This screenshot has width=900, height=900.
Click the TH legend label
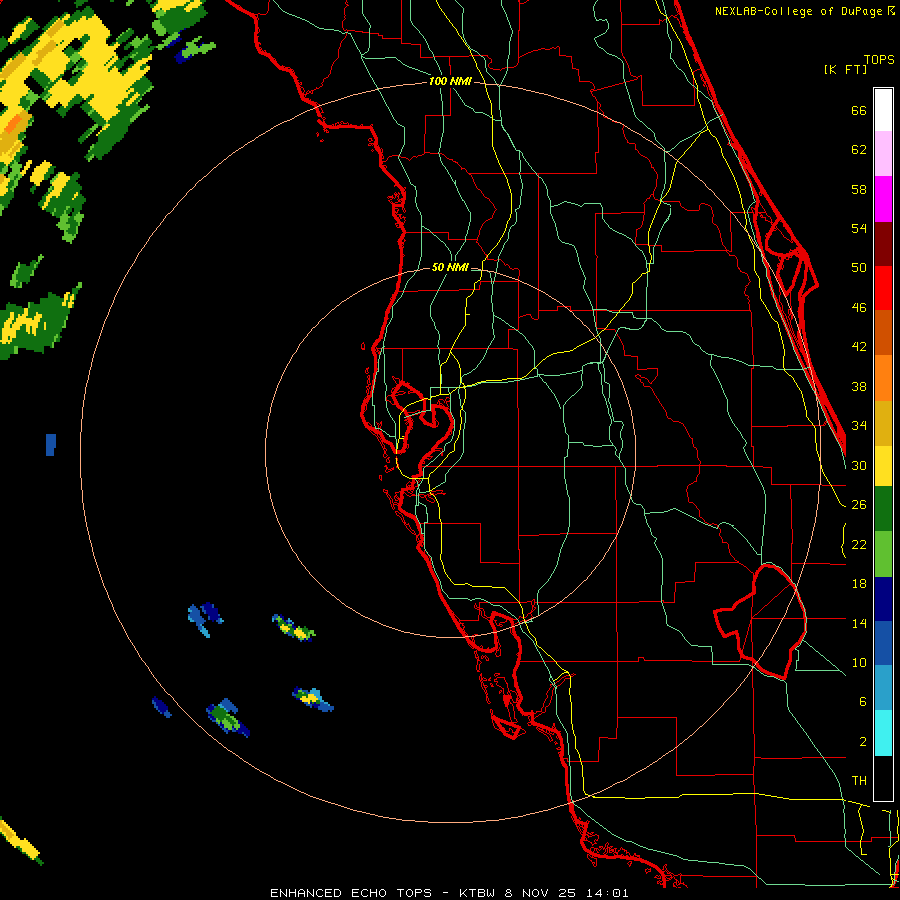[x=859, y=781]
